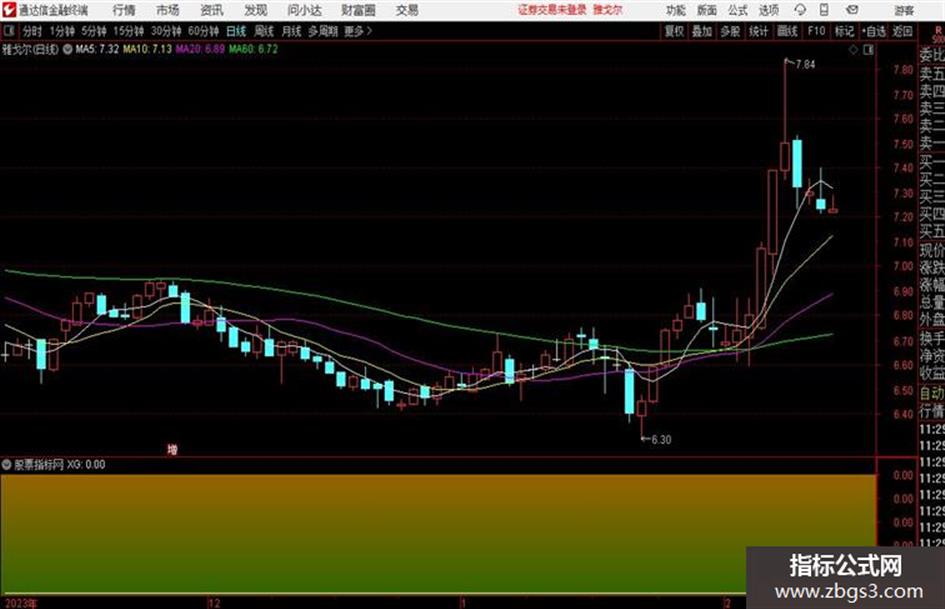The height and width of the screenshot is (609, 945).
Task: Click the 标记 mark button
Action: click(844, 31)
